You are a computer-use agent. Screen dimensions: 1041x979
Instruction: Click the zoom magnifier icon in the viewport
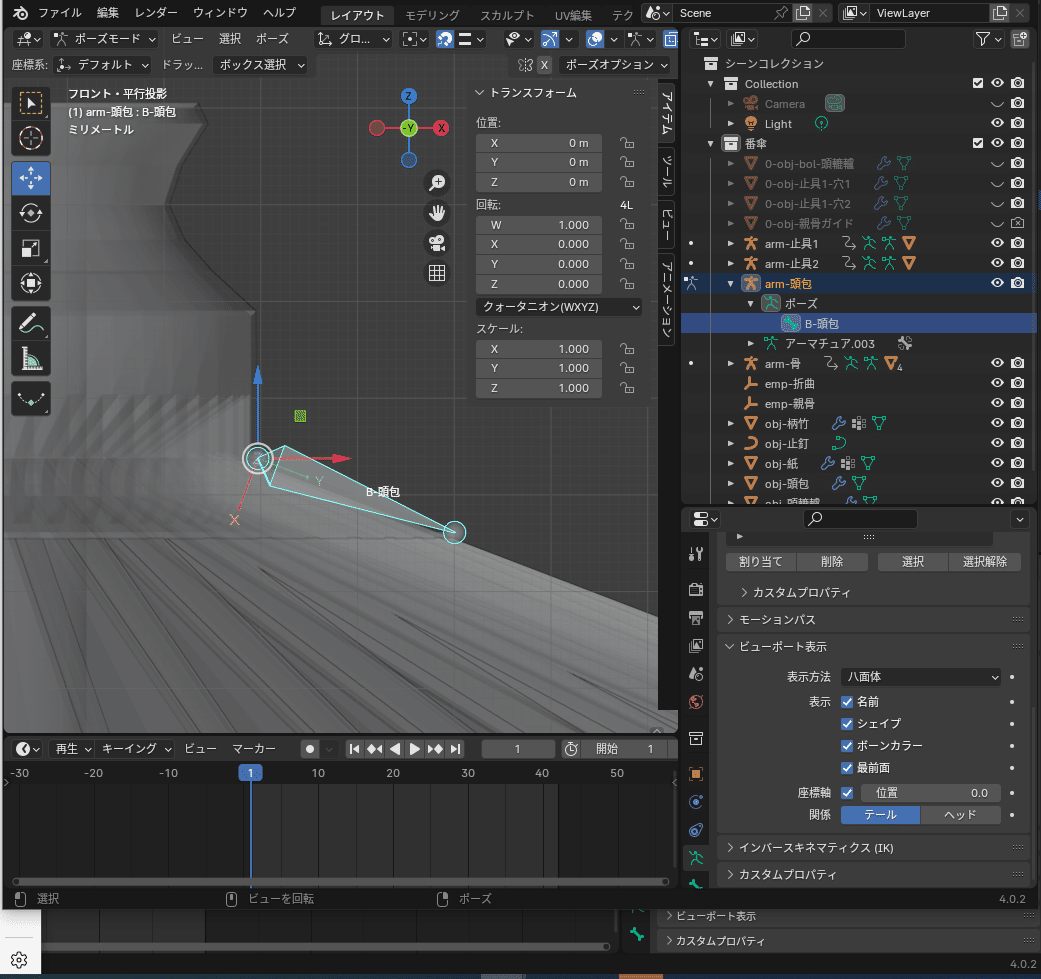click(x=436, y=182)
